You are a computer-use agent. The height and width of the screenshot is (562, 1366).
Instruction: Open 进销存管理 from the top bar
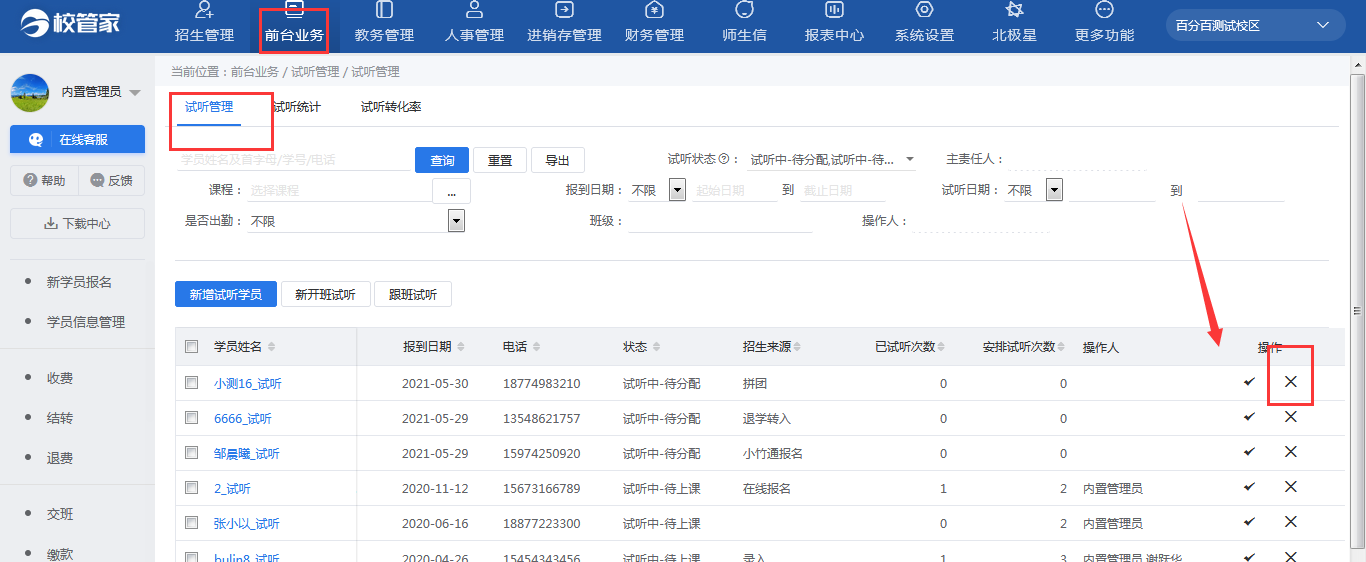[x=564, y=24]
